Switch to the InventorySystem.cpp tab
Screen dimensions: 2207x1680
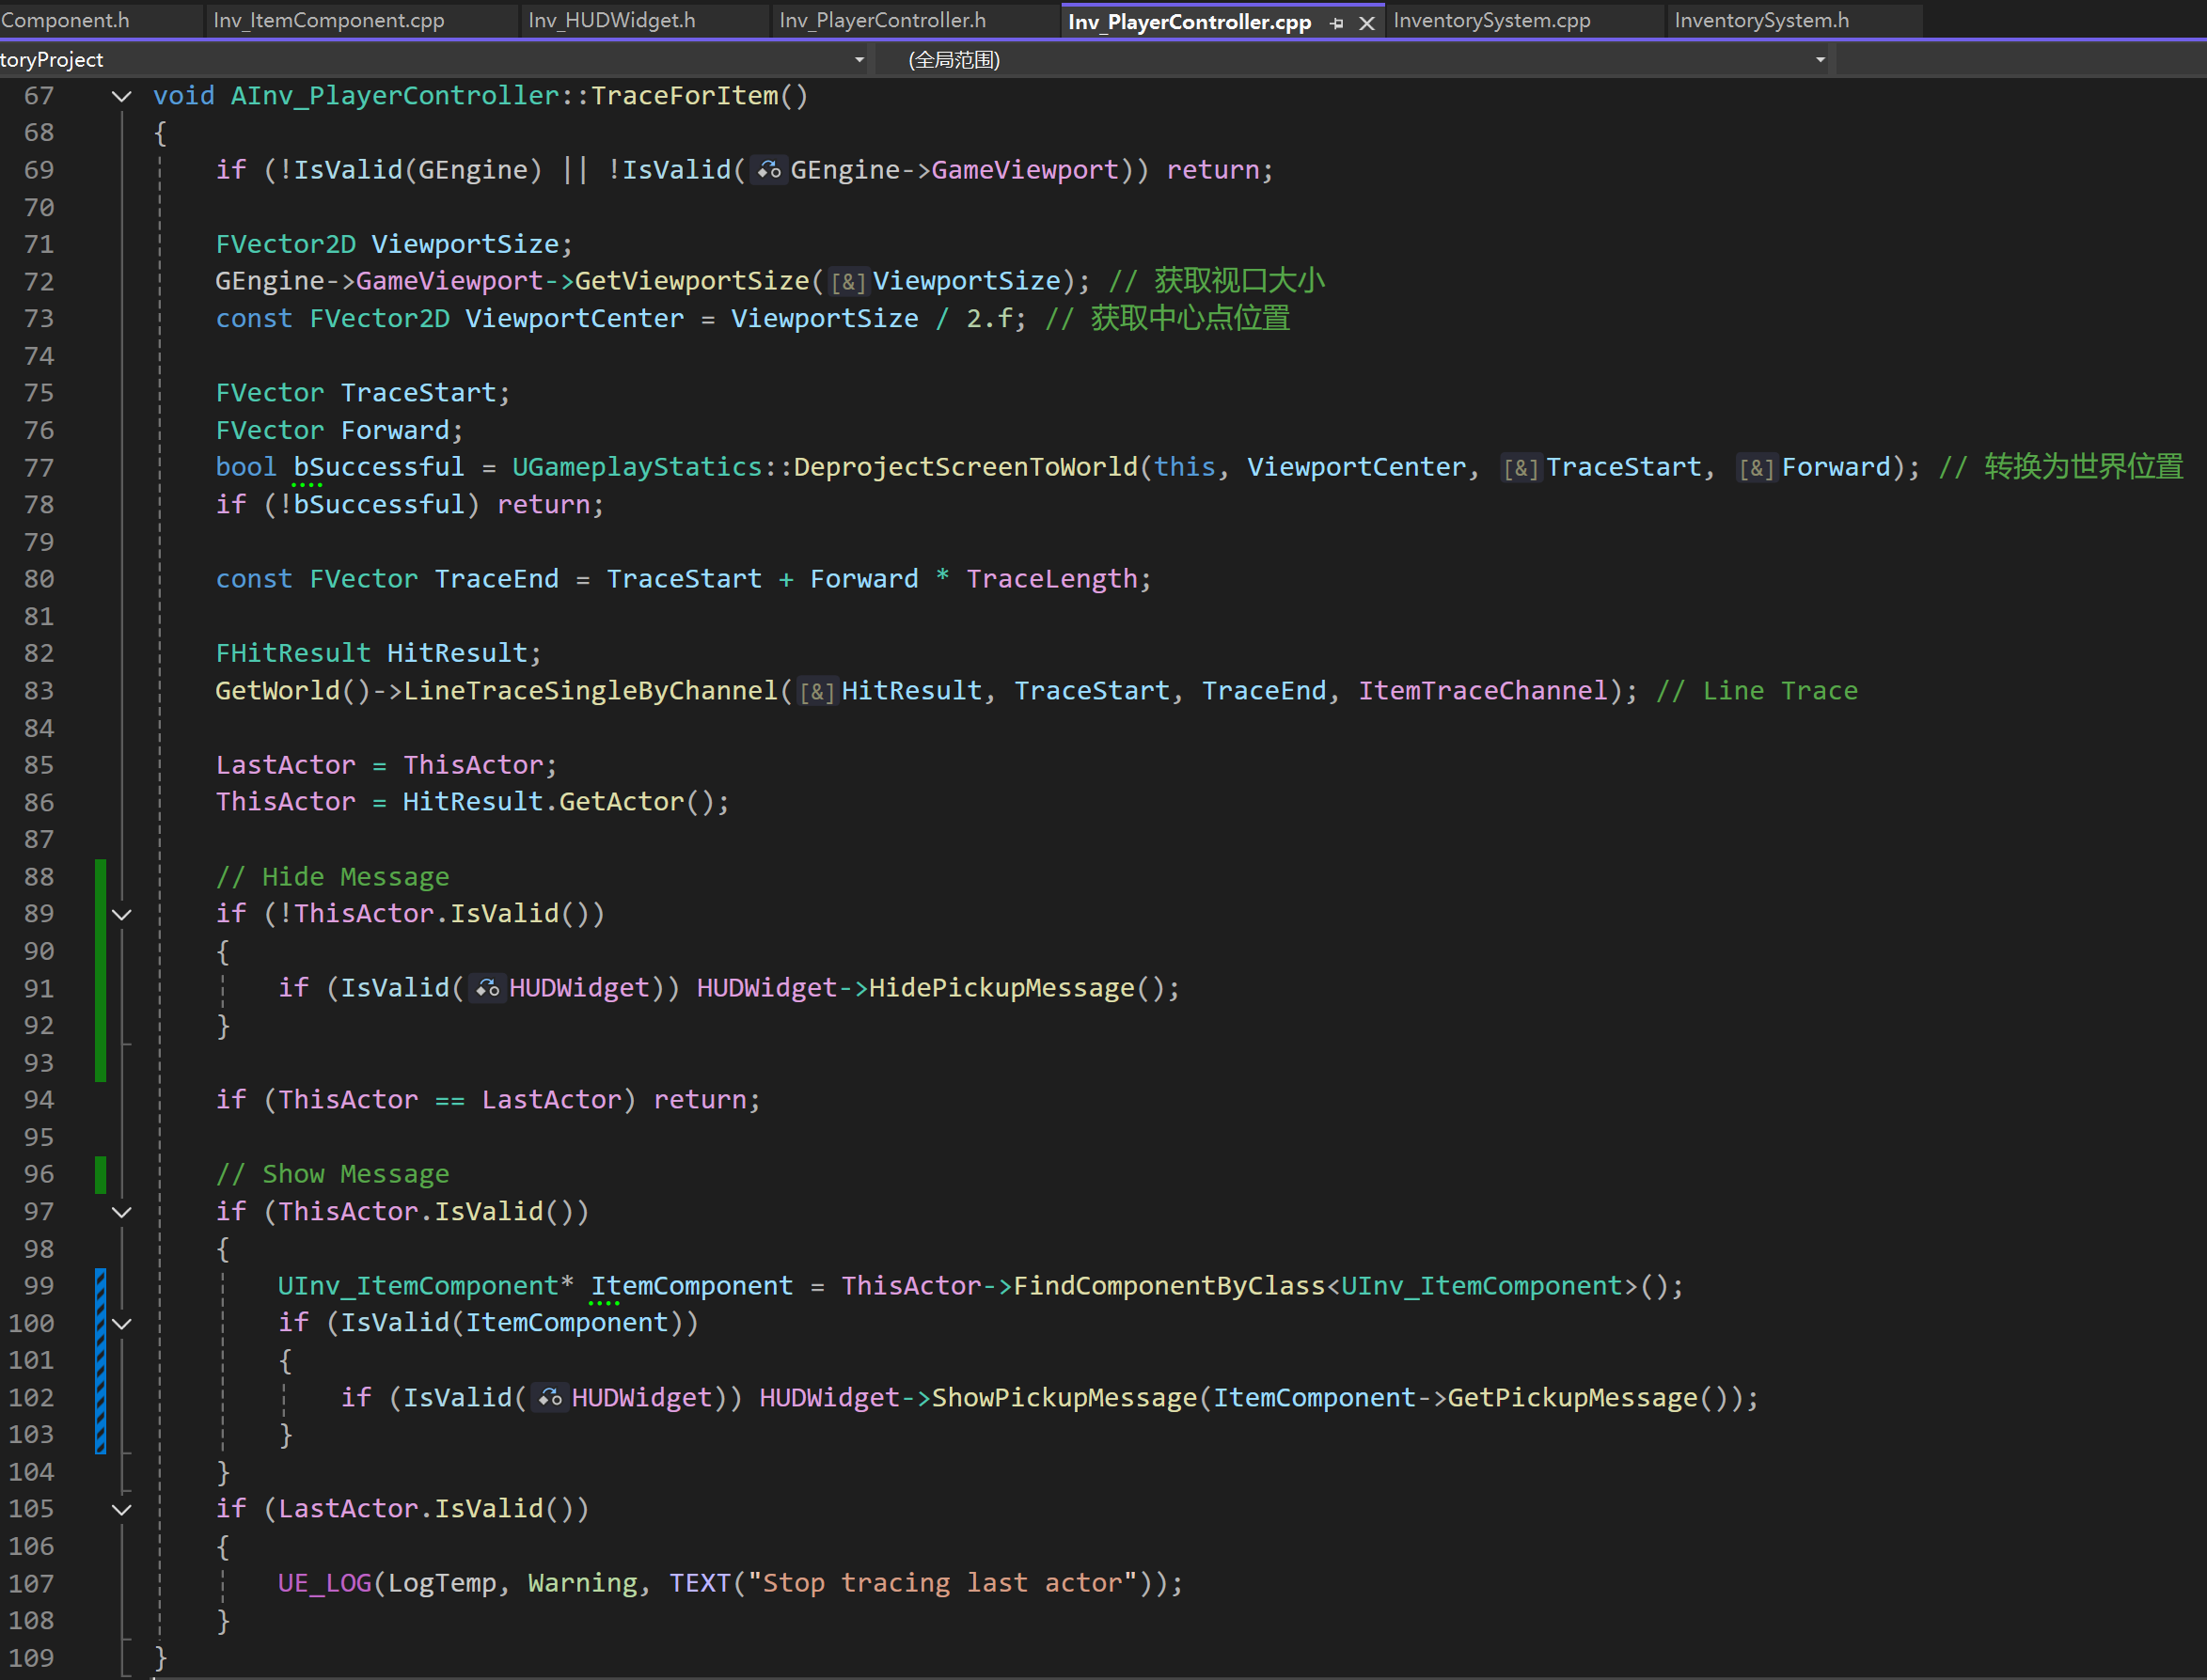point(1491,20)
